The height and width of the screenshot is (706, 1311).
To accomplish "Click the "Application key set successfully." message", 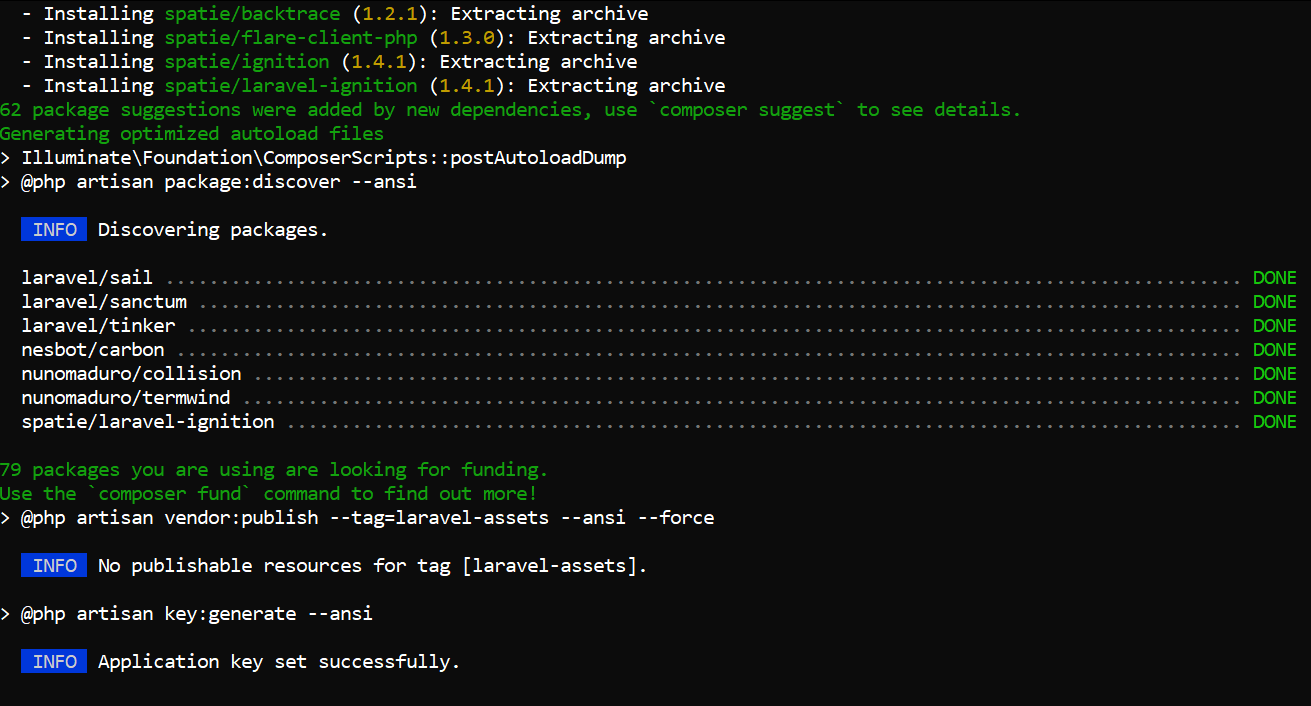I will coord(278,662).
